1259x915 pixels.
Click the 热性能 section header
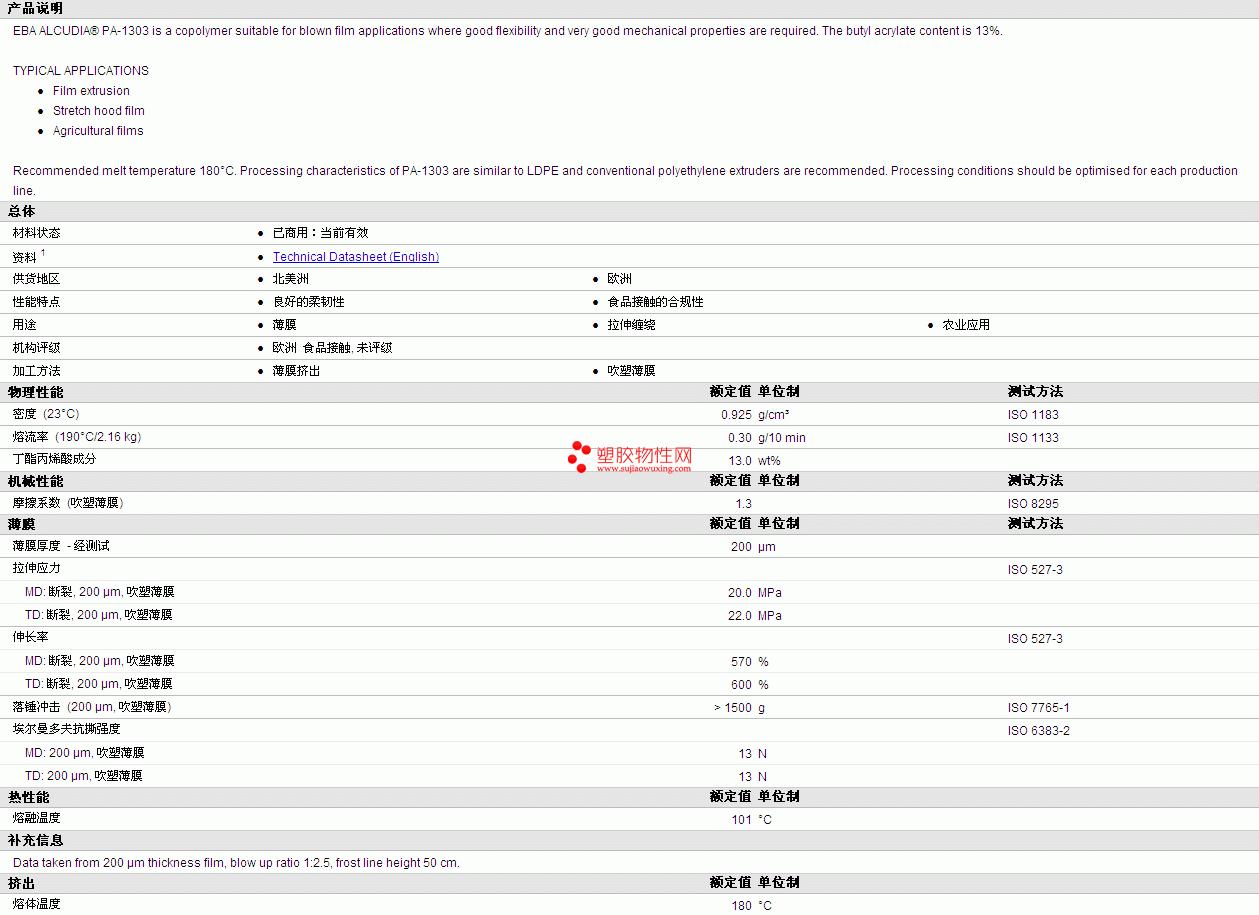29,797
